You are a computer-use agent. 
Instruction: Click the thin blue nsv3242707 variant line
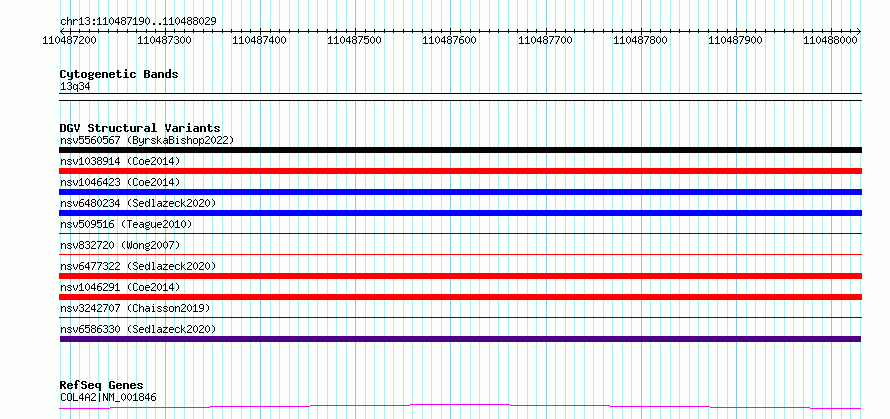point(460,317)
